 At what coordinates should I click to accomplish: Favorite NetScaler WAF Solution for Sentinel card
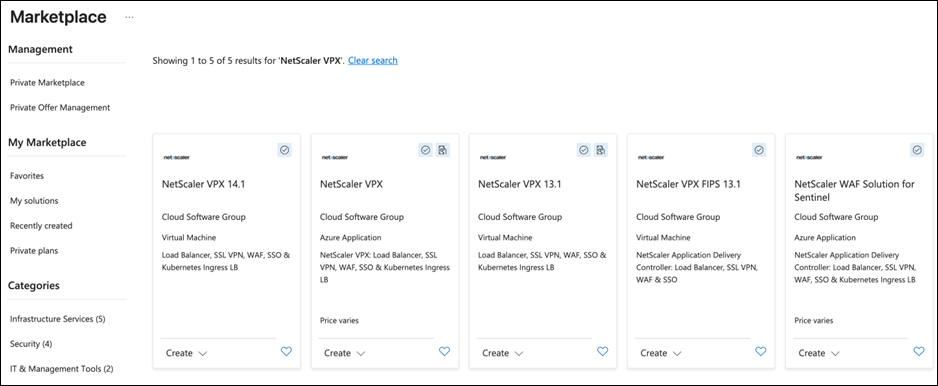918,352
